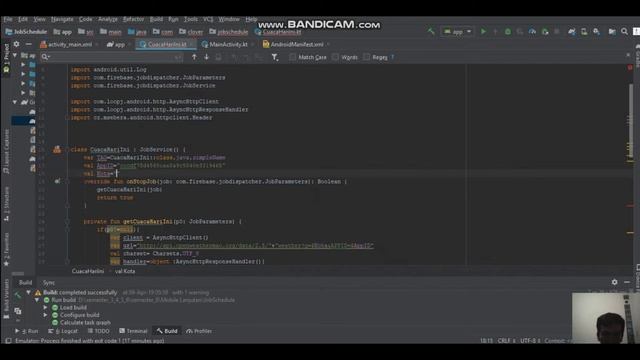Close the find bar

[x=628, y=55]
